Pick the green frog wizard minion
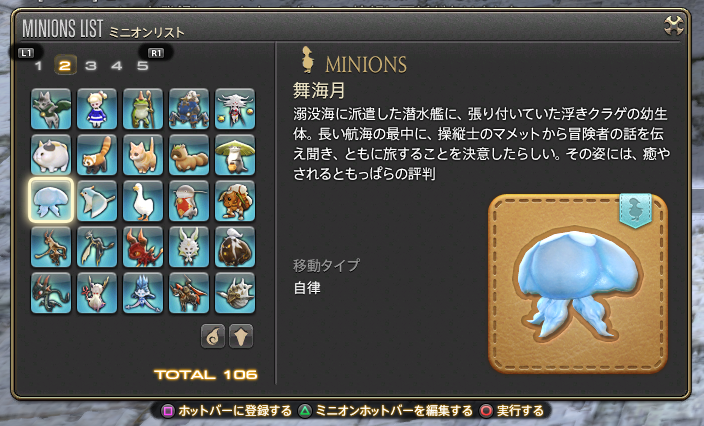The height and width of the screenshot is (426, 704). pyautogui.click(x=143, y=109)
